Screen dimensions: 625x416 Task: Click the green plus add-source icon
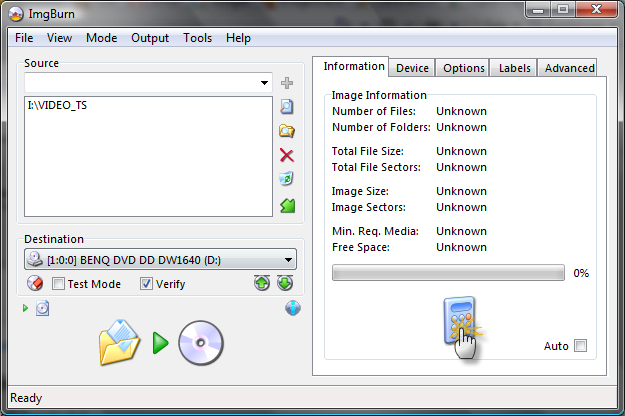click(x=287, y=83)
